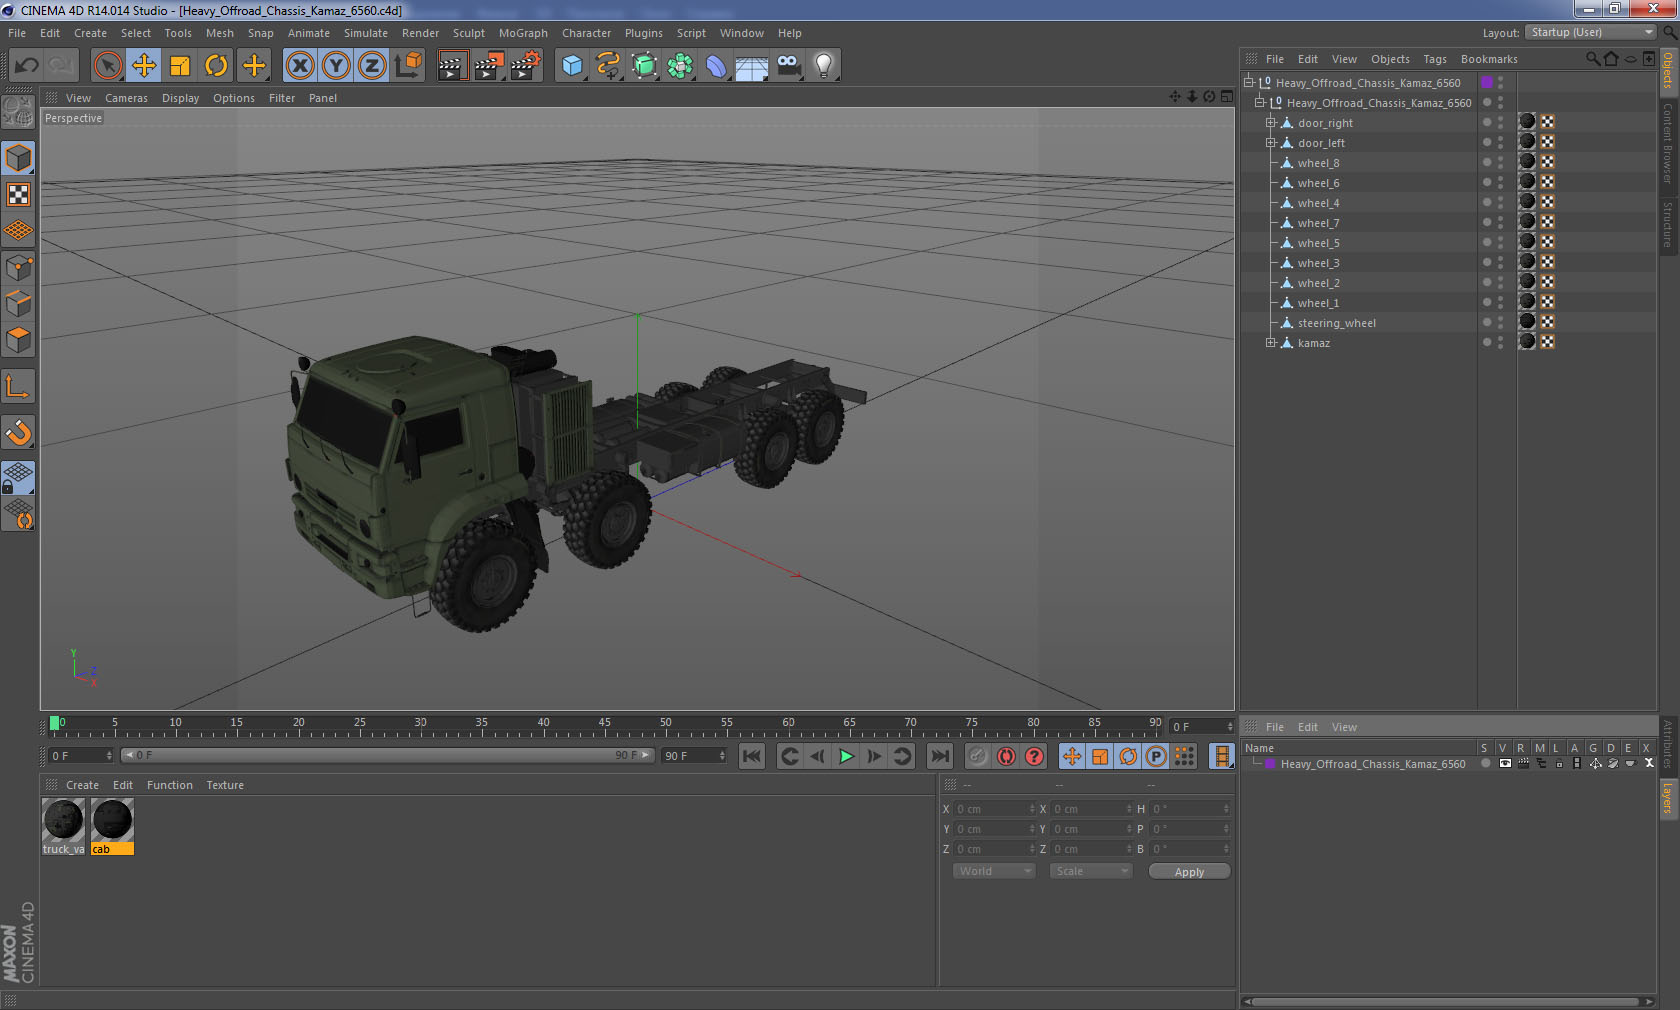Viewport: 1680px width, 1010px height.
Task: Select the Live Selection tool
Action: (107, 66)
